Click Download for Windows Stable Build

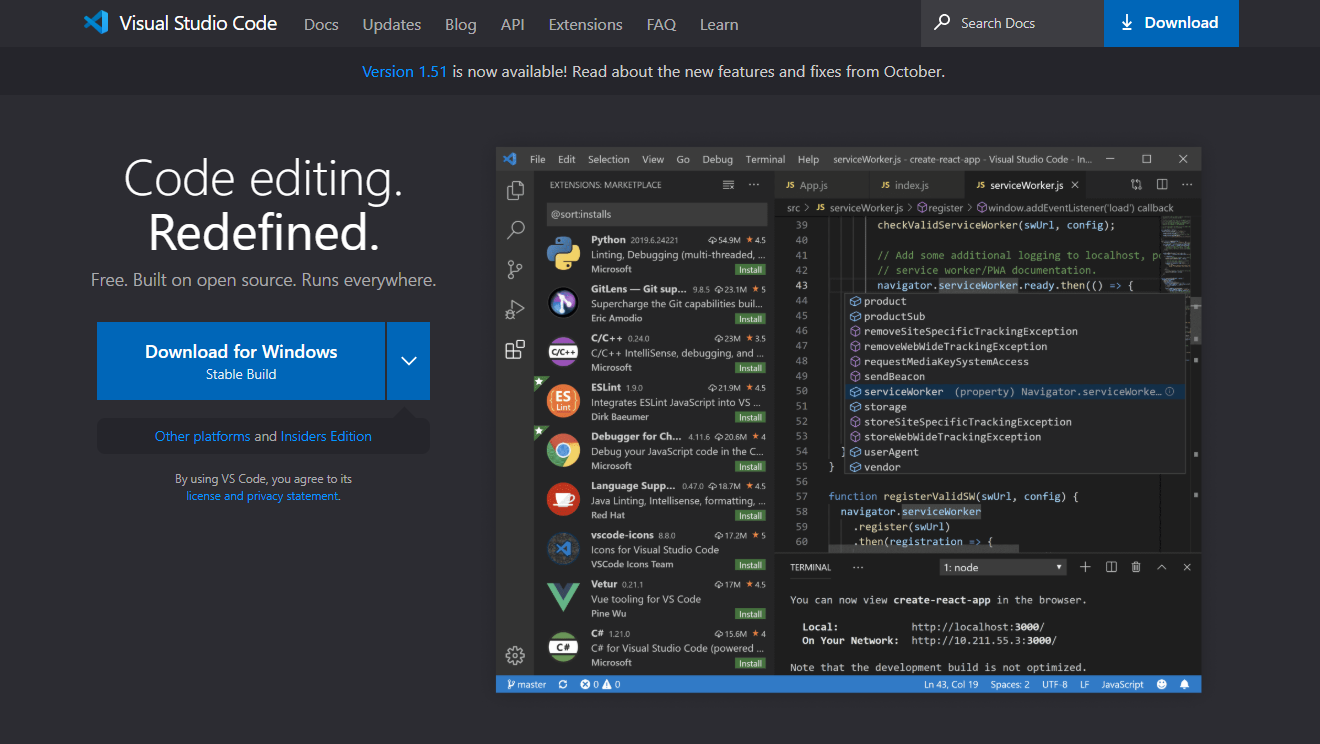click(x=241, y=361)
